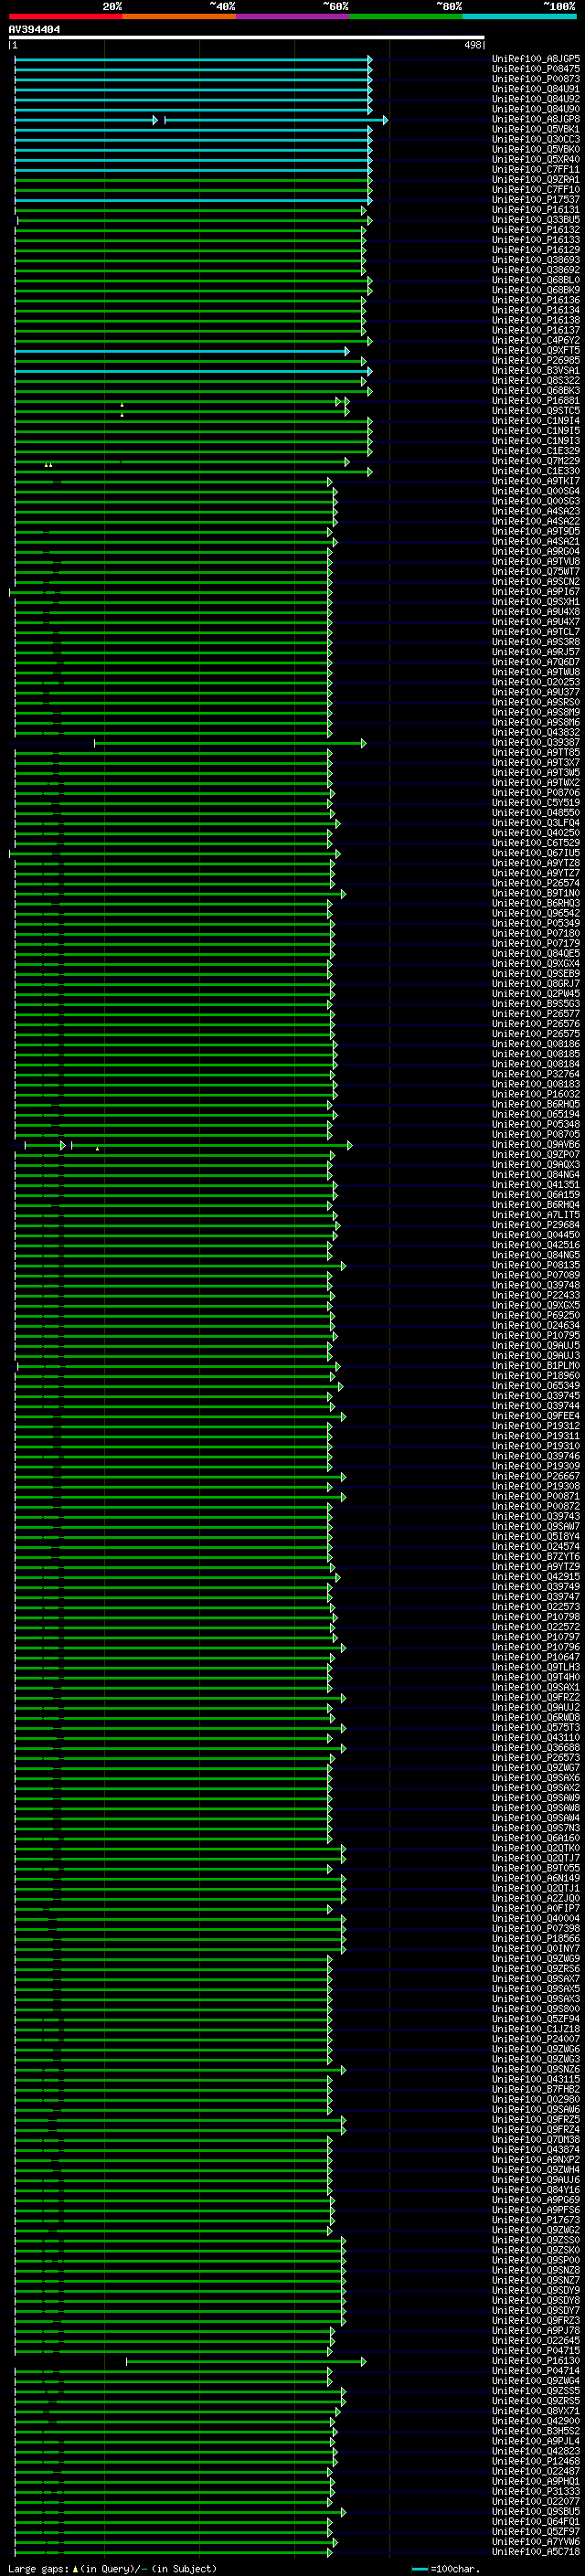Click the white AV394404 query length bar
The image size is (585, 2576).
pyautogui.click(x=247, y=37)
